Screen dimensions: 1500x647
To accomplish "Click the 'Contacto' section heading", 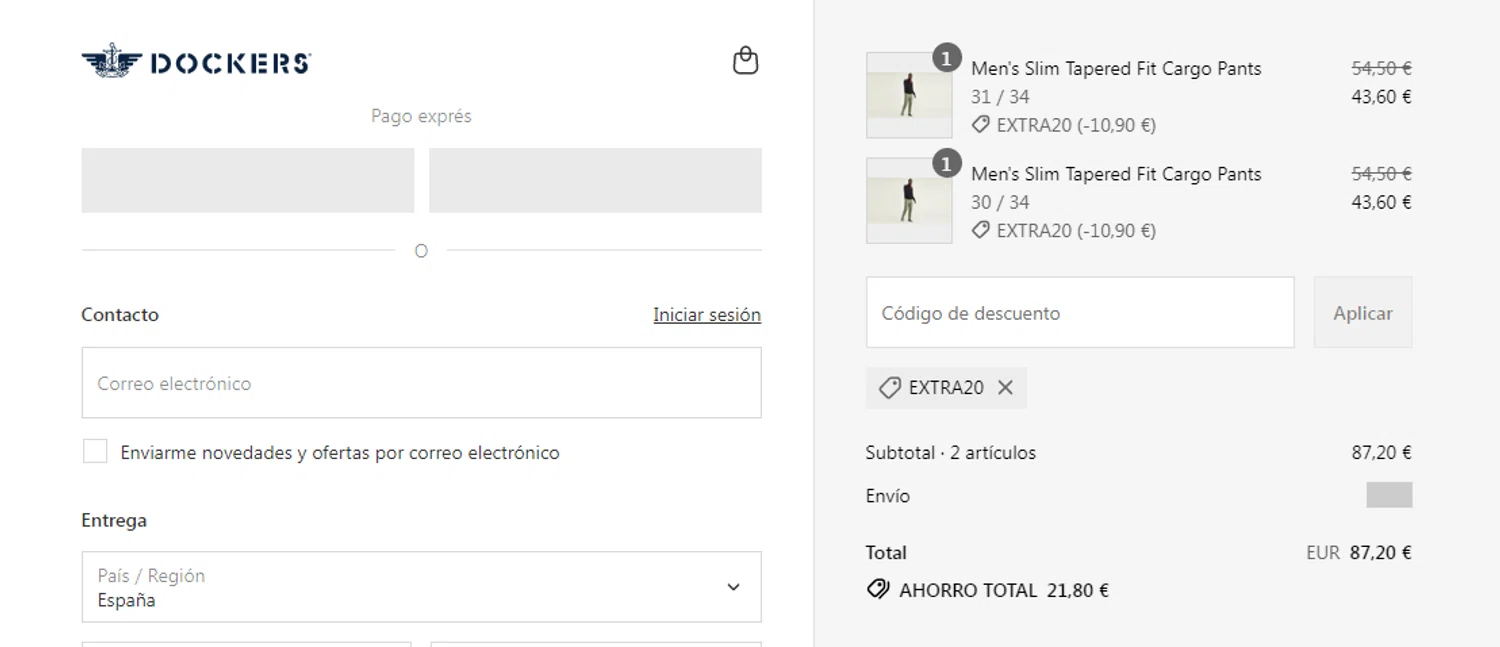I will pos(120,314).
